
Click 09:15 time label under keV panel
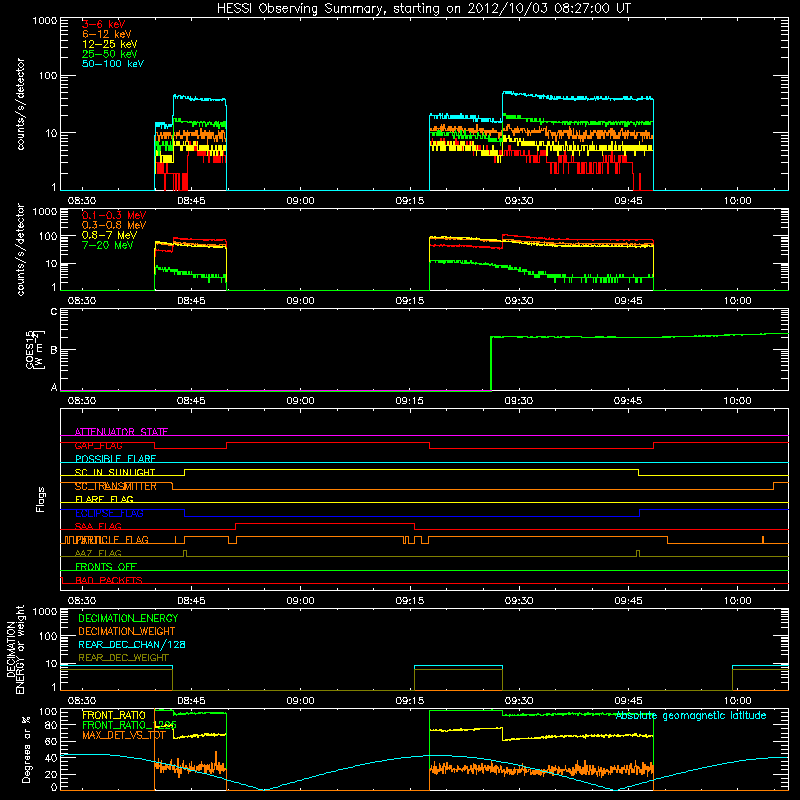[x=410, y=201]
